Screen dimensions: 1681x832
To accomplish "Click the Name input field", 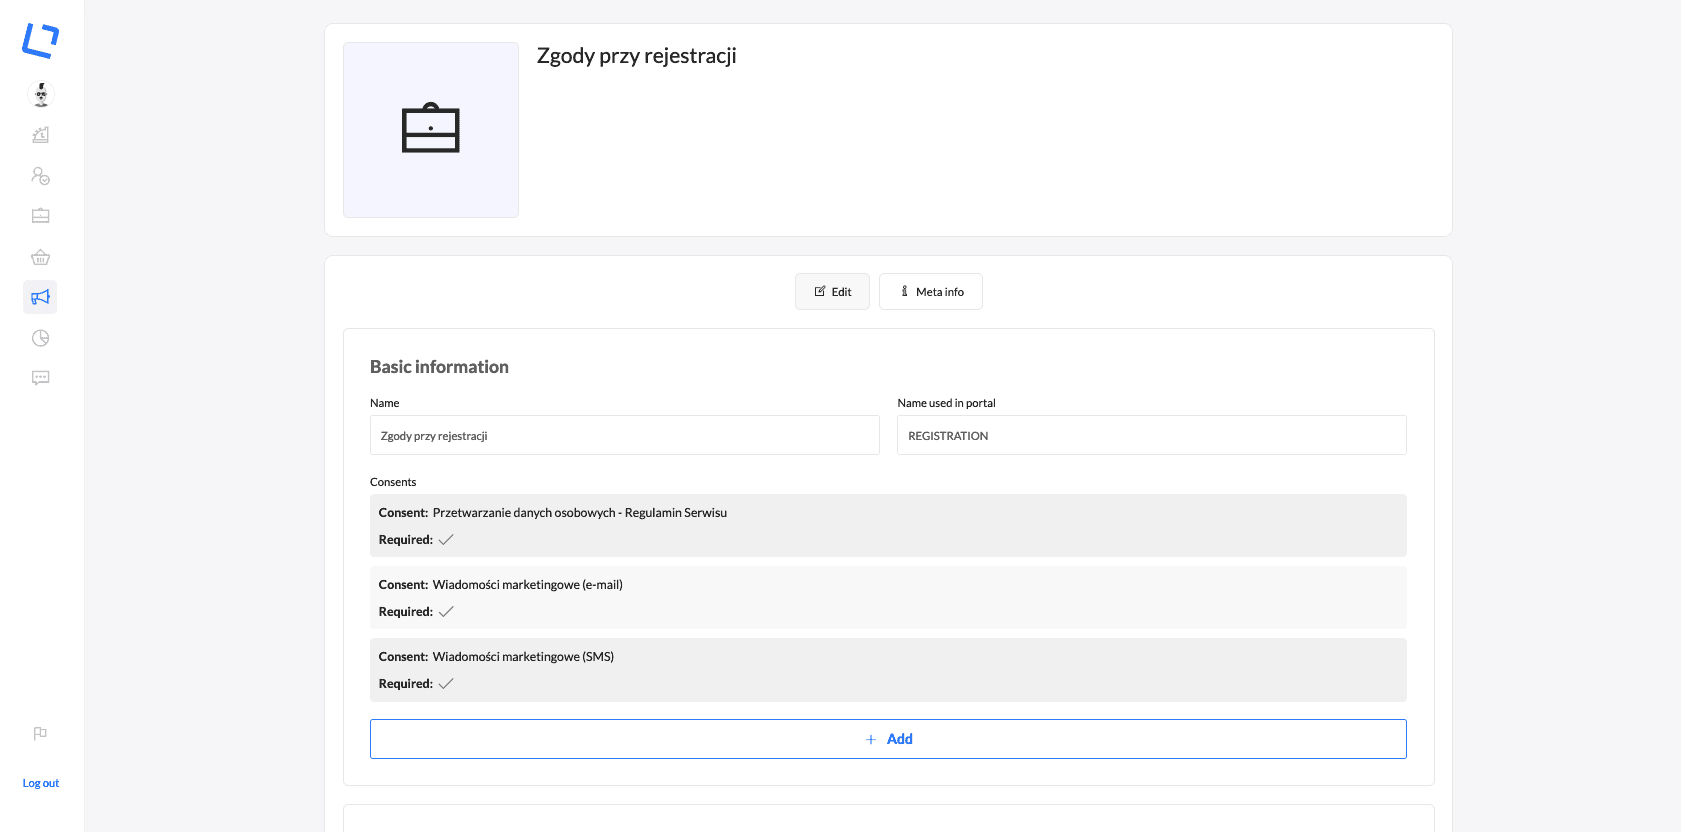I will [x=624, y=436].
